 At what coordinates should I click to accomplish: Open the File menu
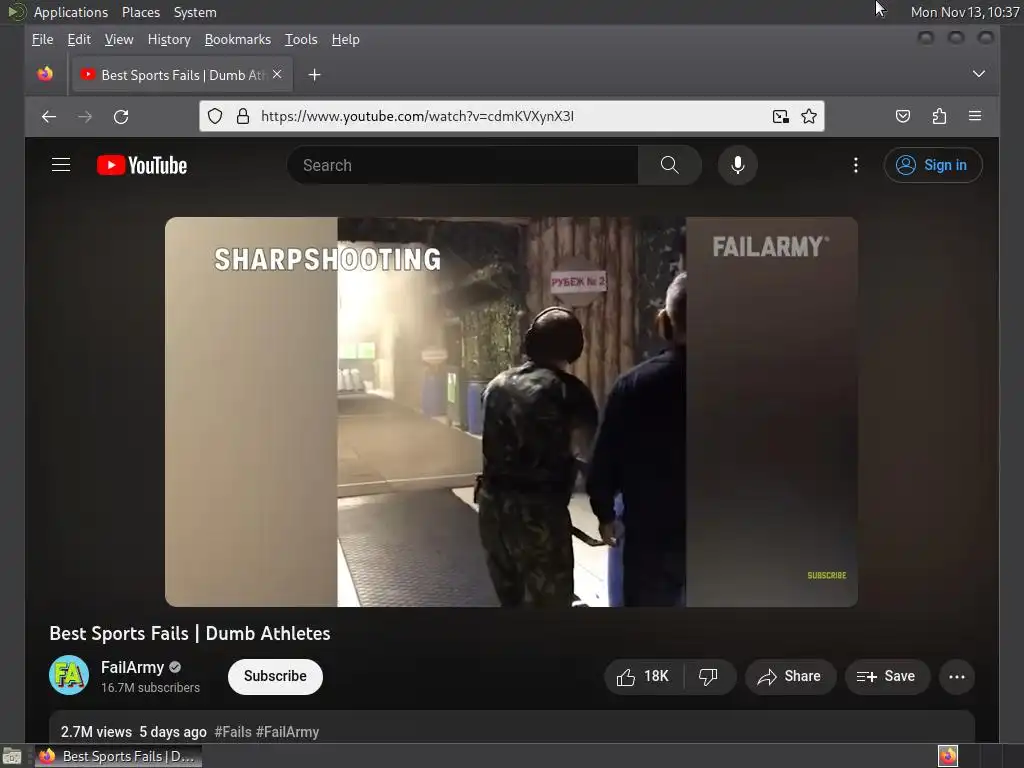click(x=42, y=39)
